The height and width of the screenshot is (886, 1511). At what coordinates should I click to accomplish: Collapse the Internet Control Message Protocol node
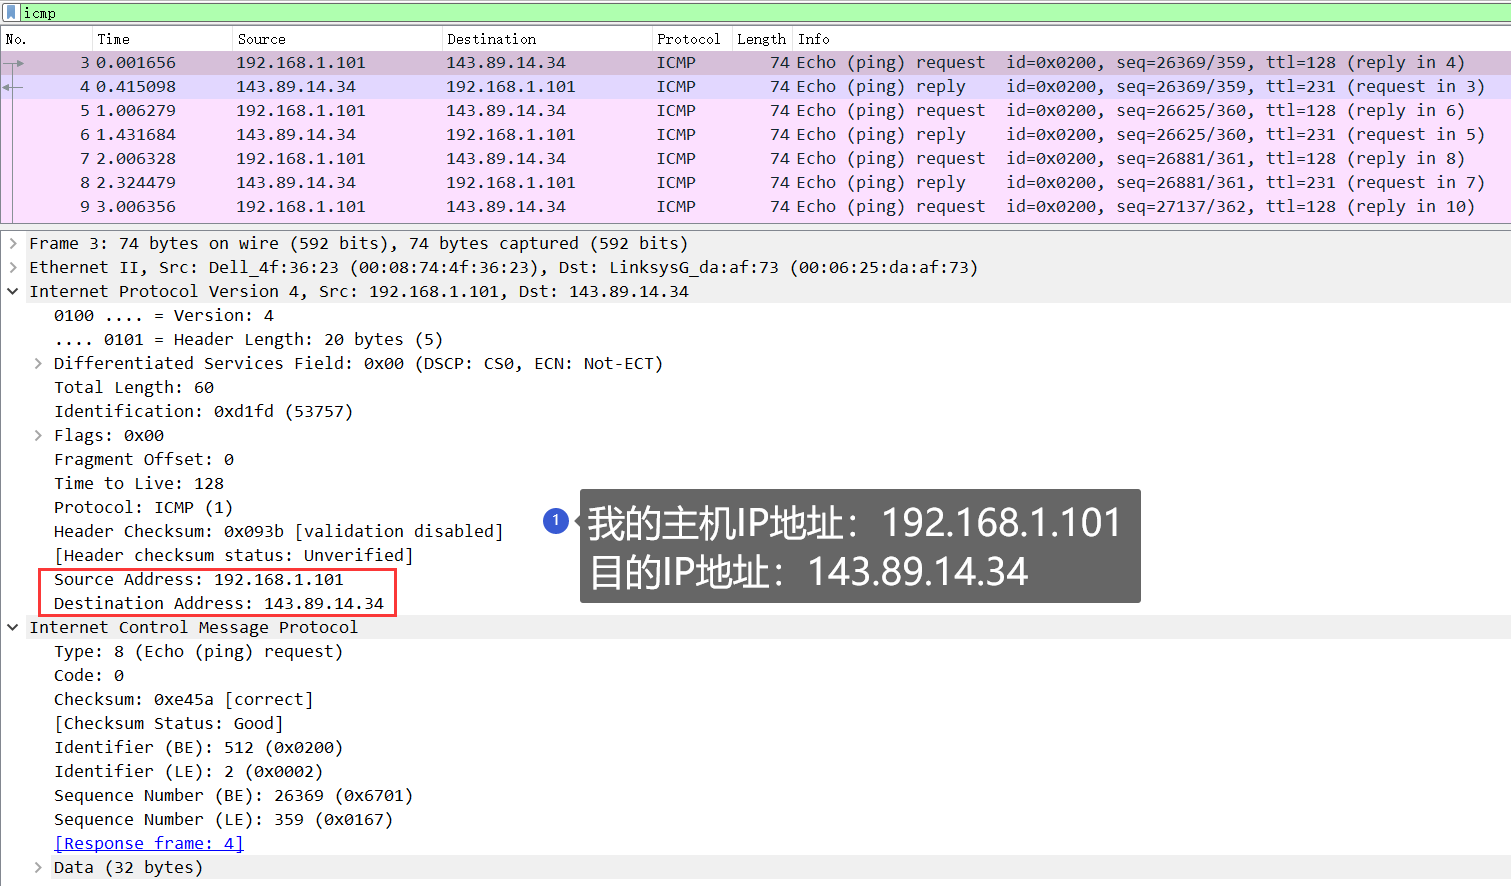click(13, 627)
